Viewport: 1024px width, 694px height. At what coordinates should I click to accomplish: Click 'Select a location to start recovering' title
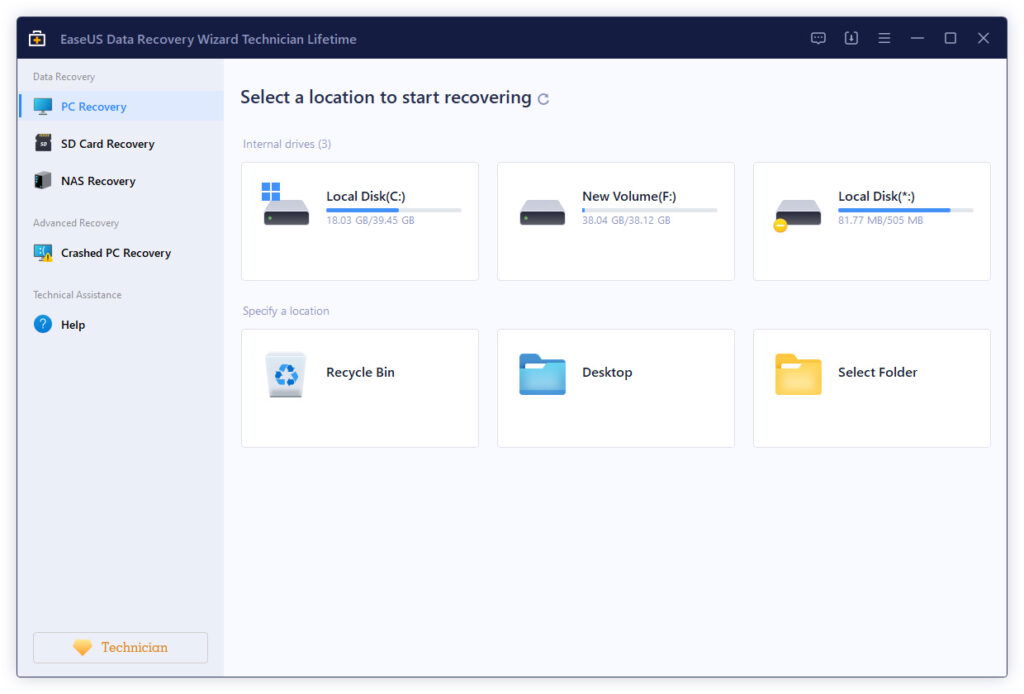pos(386,97)
